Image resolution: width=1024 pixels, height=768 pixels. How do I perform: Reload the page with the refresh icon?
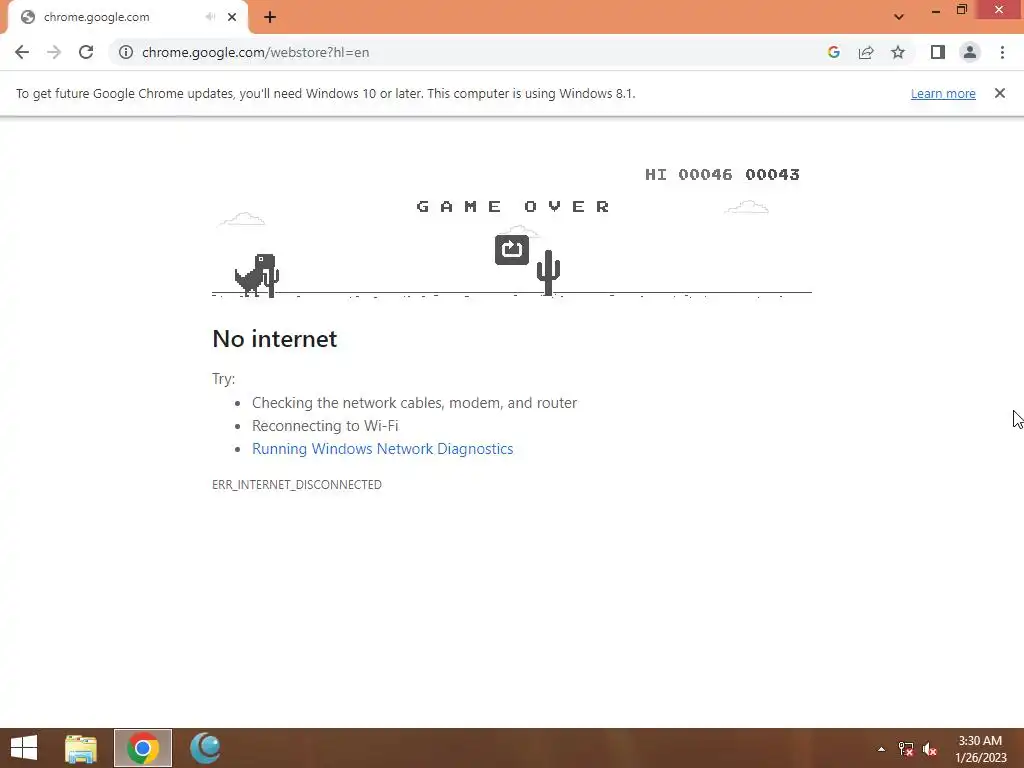(x=86, y=52)
